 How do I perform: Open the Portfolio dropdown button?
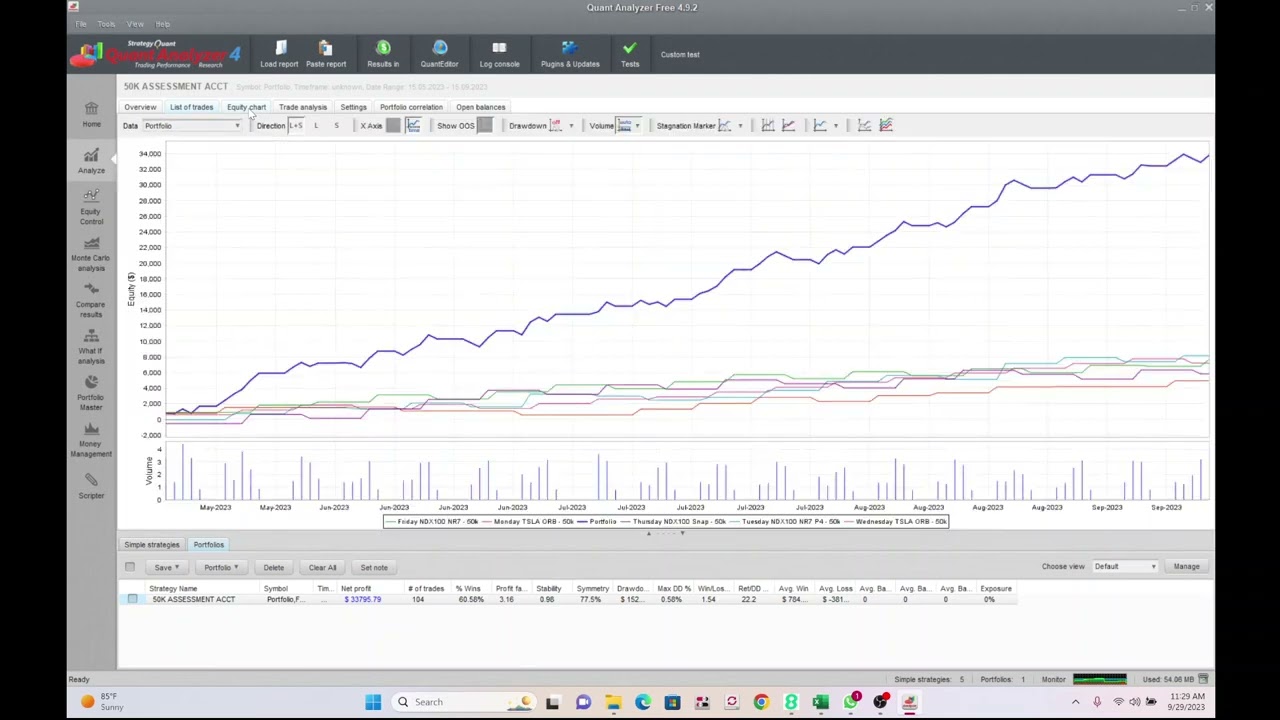(221, 567)
